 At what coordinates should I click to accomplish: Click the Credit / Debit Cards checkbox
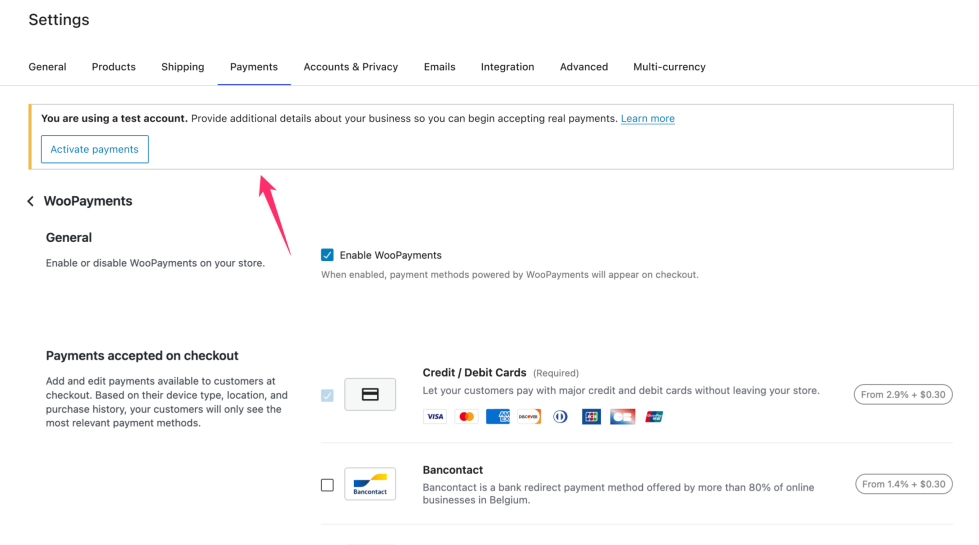coord(327,395)
